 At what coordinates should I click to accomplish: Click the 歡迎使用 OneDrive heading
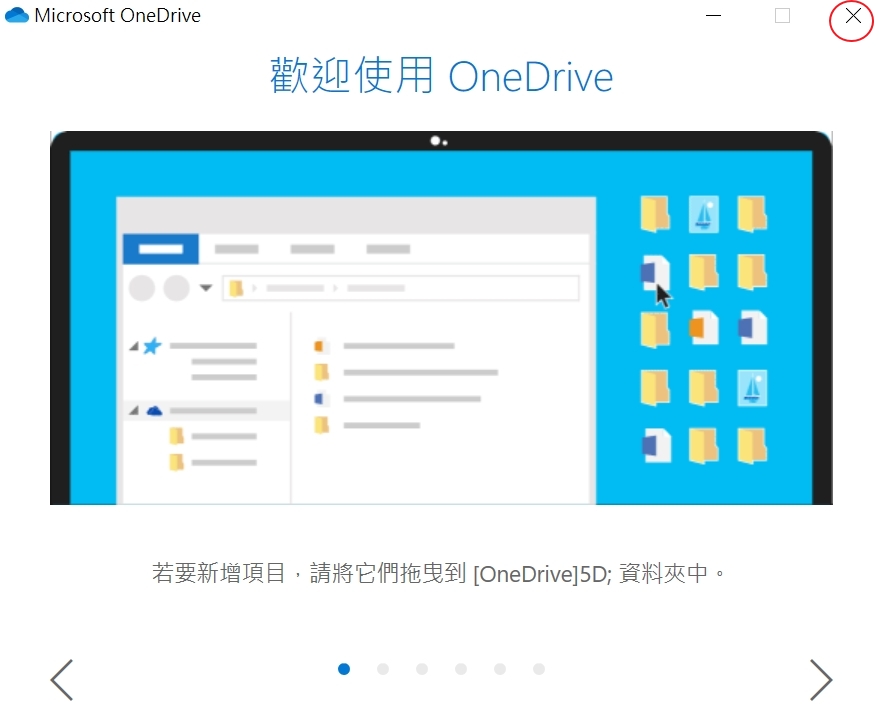[441, 76]
